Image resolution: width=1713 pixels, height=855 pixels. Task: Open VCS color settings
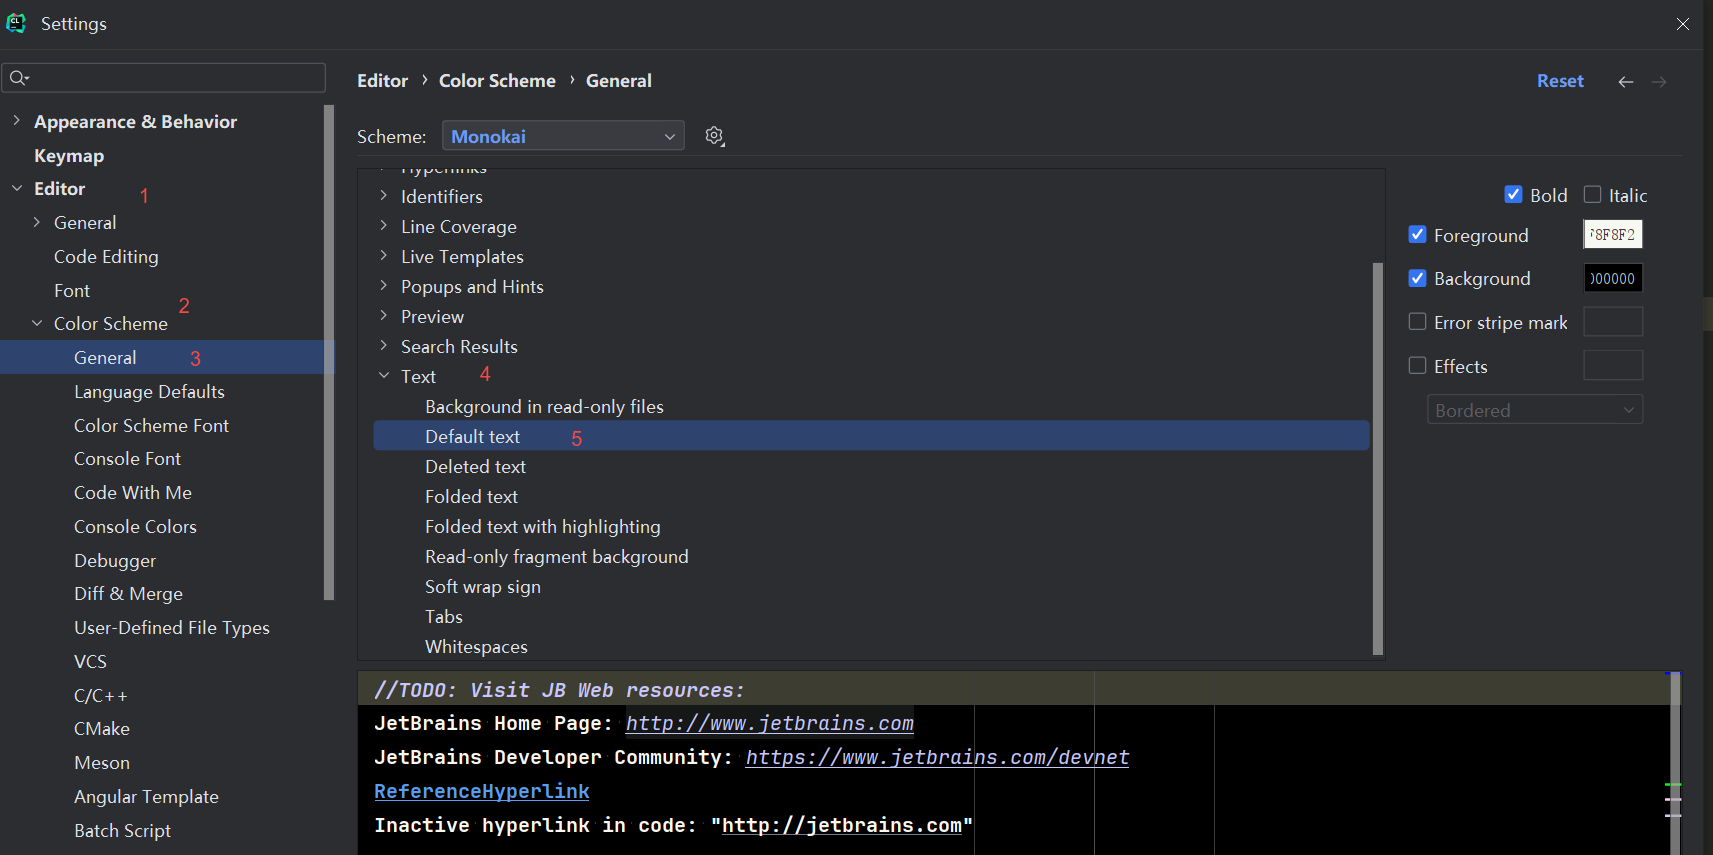tap(90, 661)
